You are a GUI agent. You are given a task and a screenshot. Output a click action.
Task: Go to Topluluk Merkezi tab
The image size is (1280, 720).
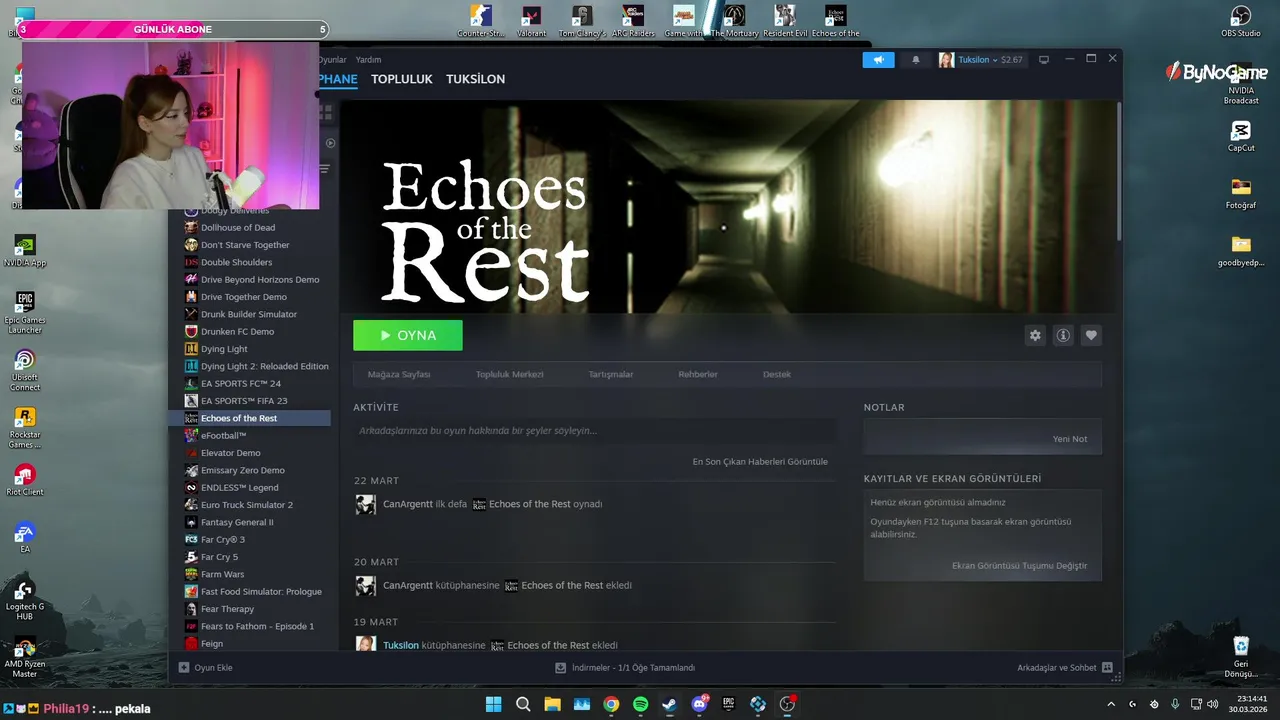tap(509, 374)
